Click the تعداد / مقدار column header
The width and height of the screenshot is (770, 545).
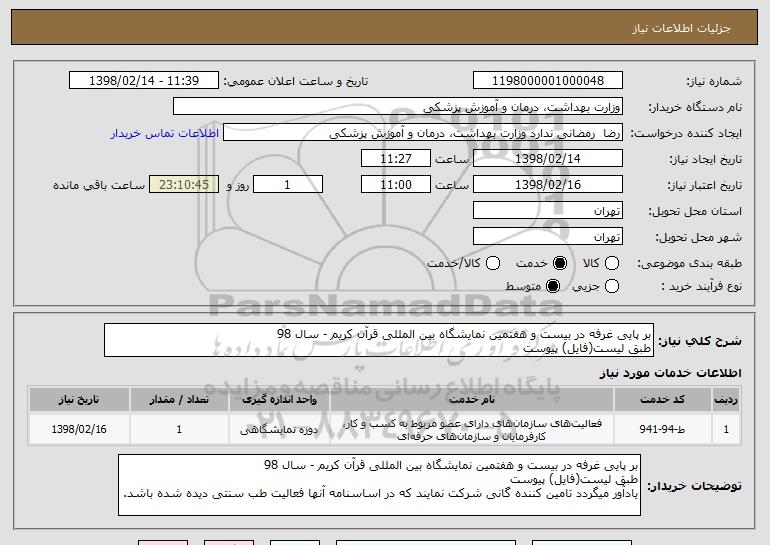[x=179, y=400]
